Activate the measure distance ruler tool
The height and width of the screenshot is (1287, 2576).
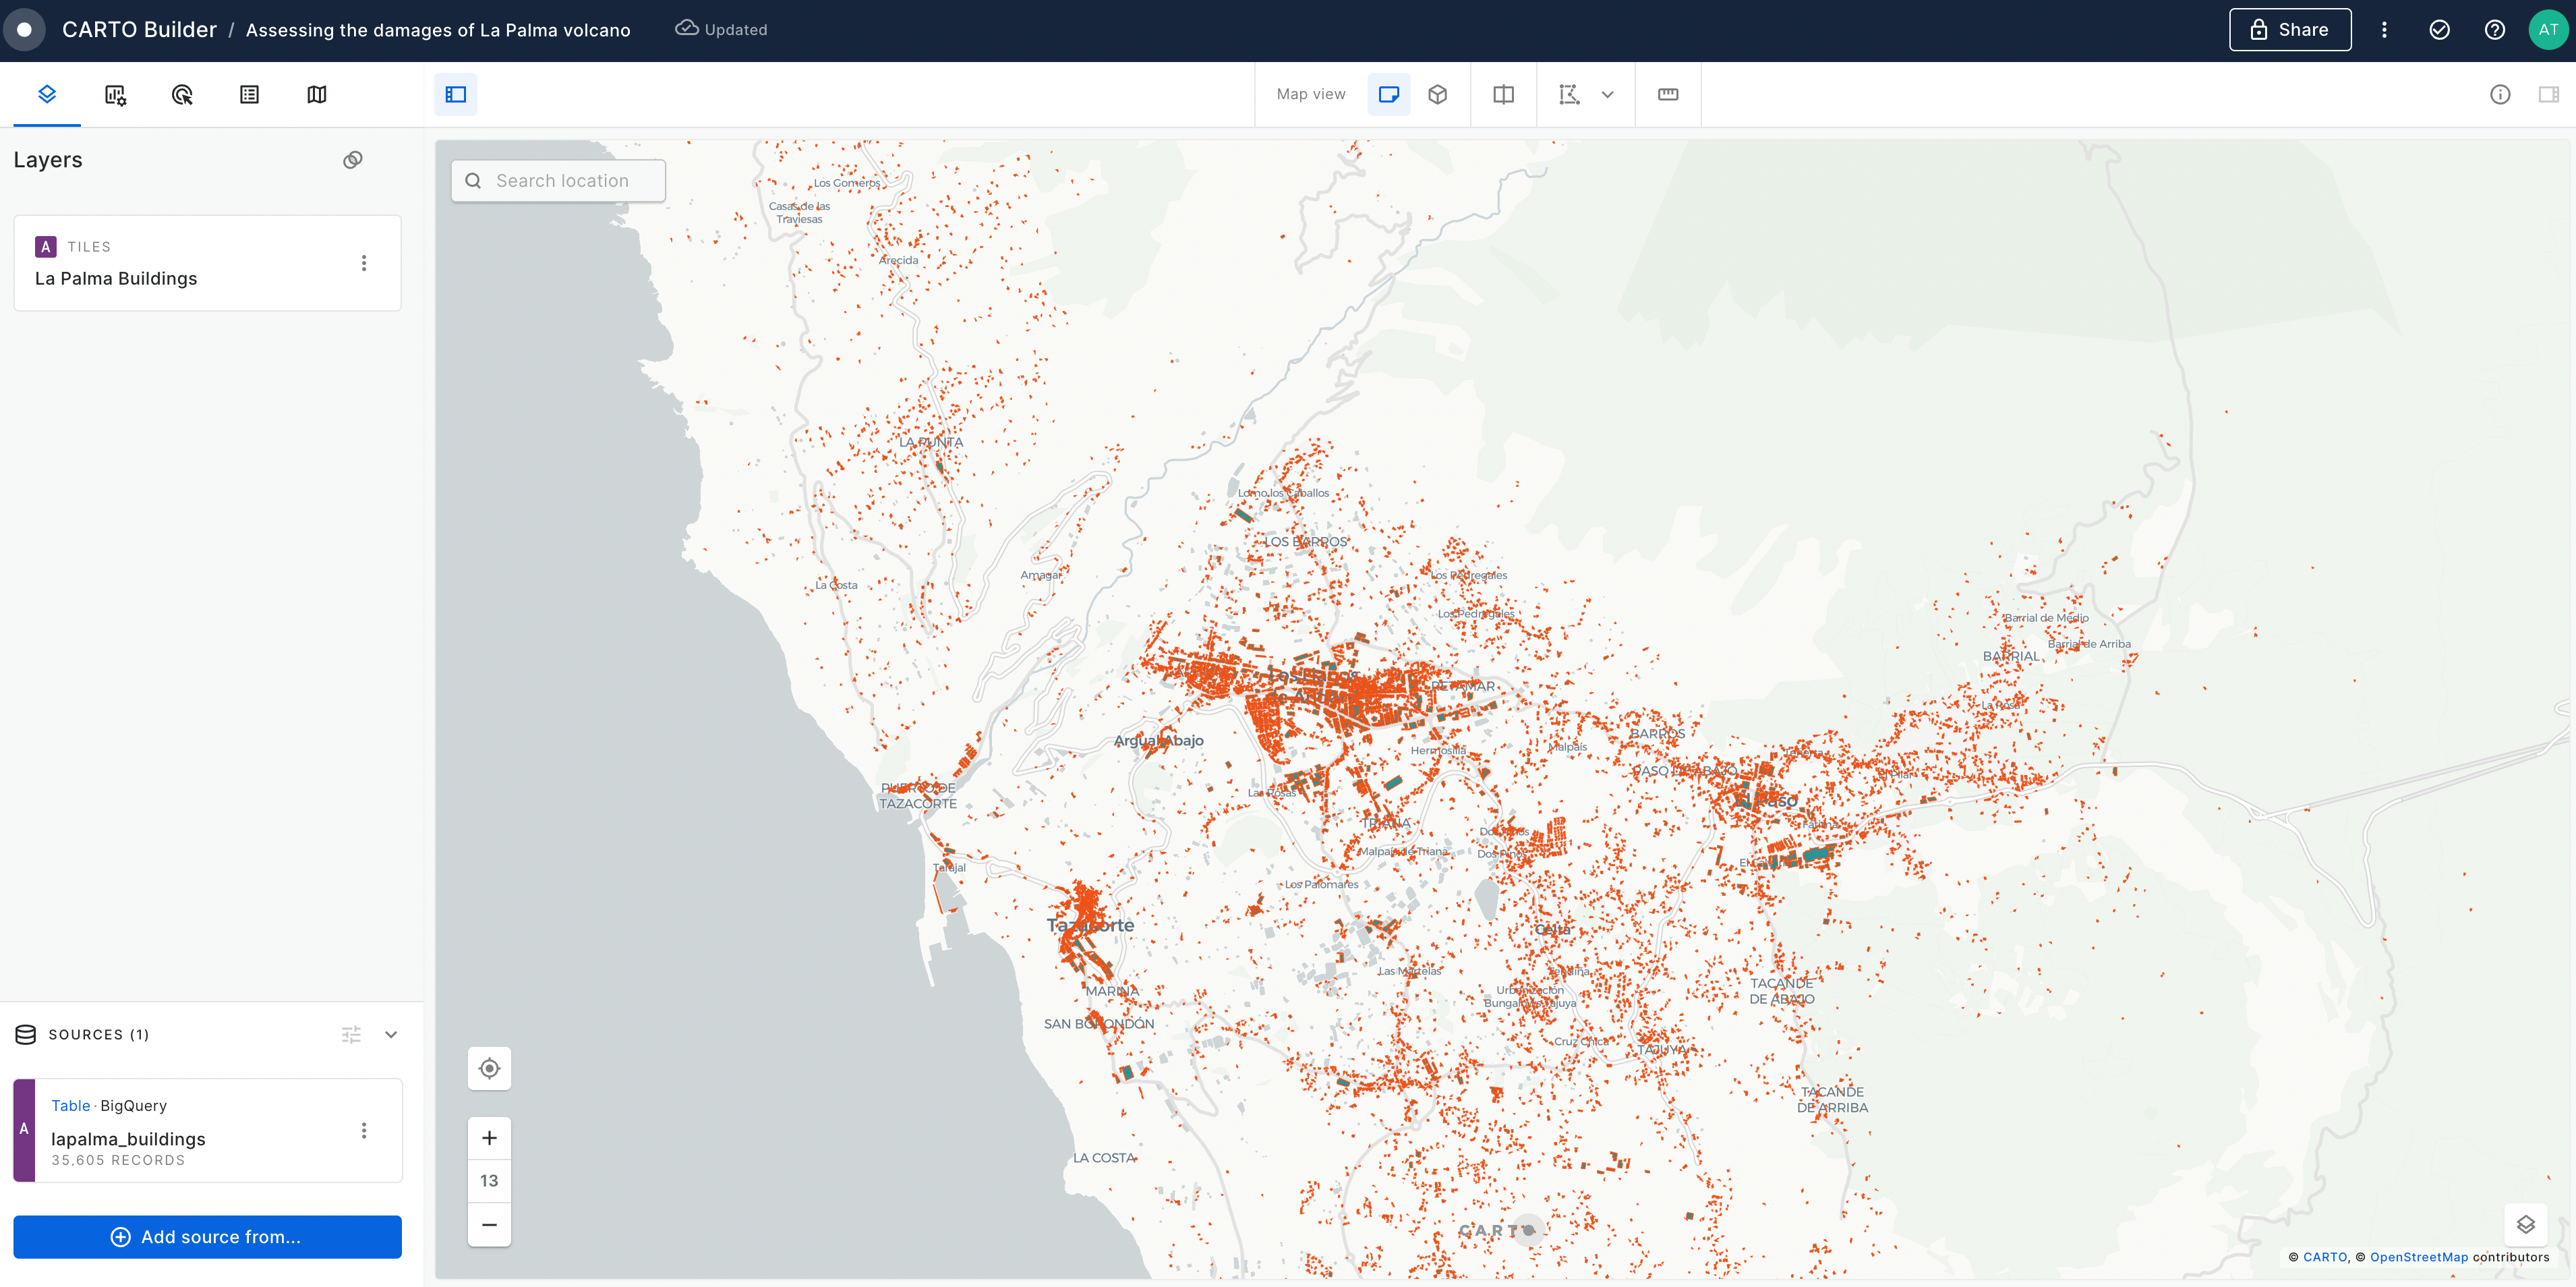click(1668, 94)
